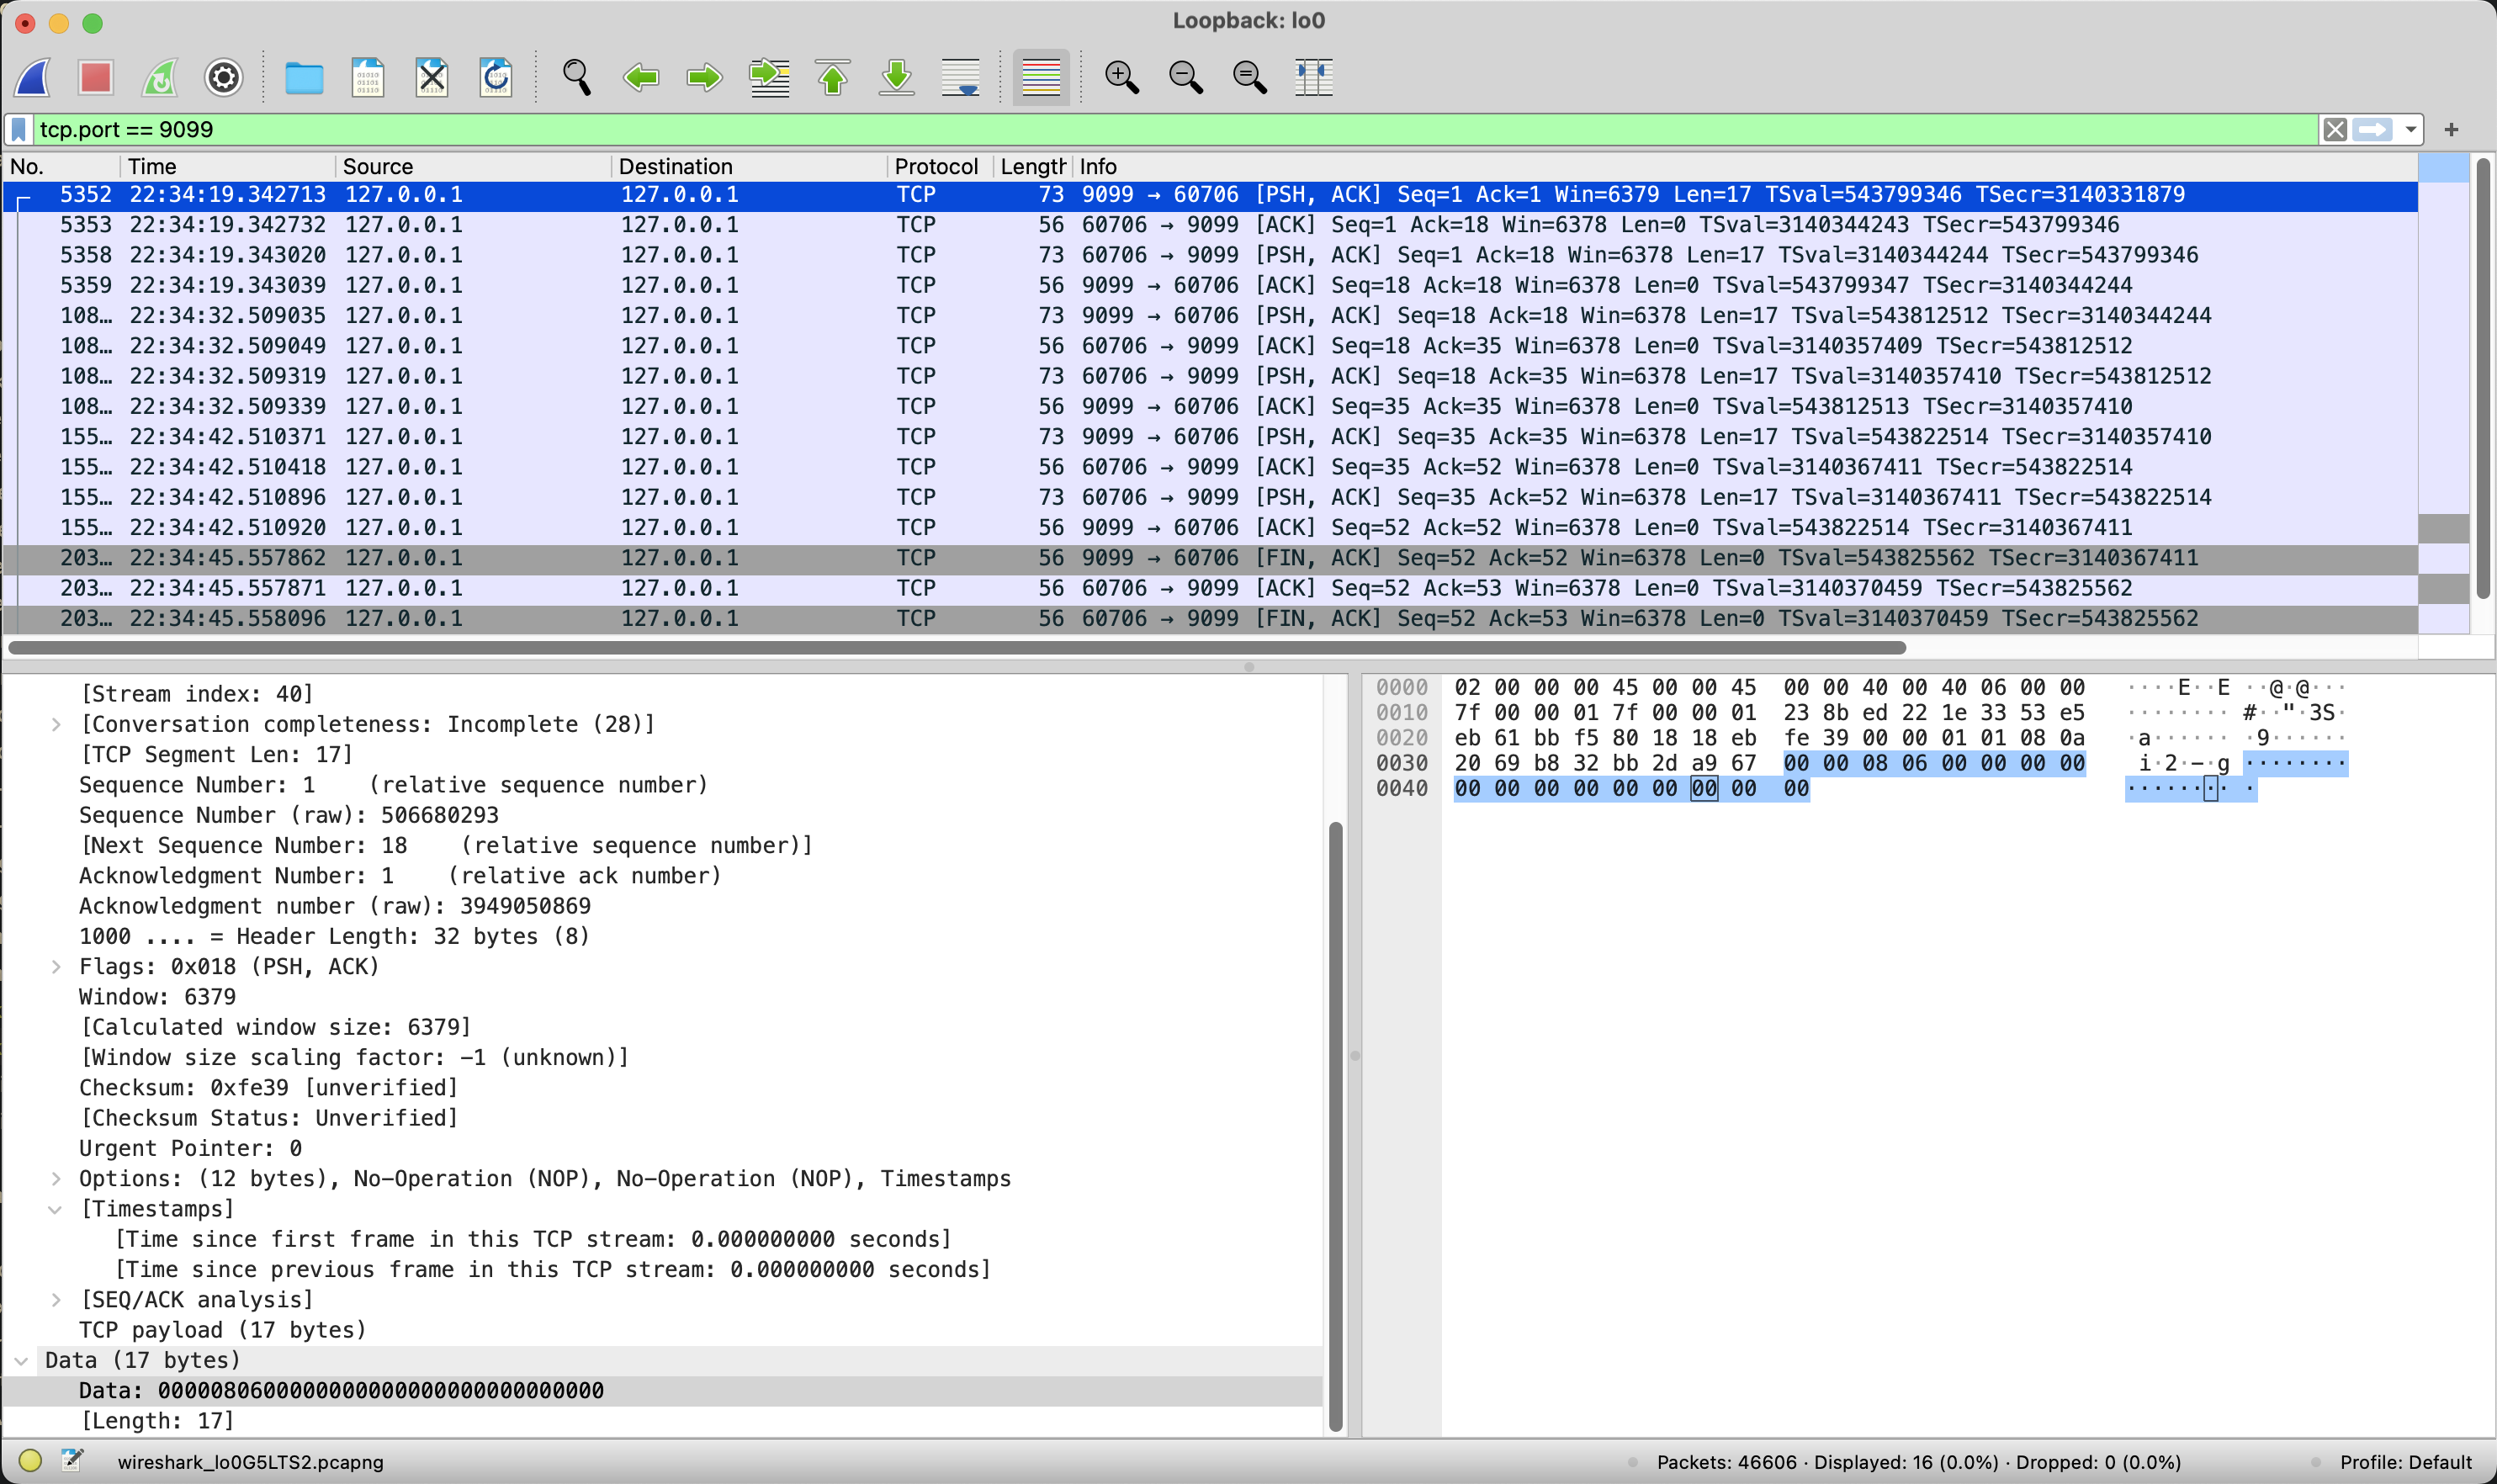Sort by Info column
The image size is (2497, 1484).
coord(1745,166)
